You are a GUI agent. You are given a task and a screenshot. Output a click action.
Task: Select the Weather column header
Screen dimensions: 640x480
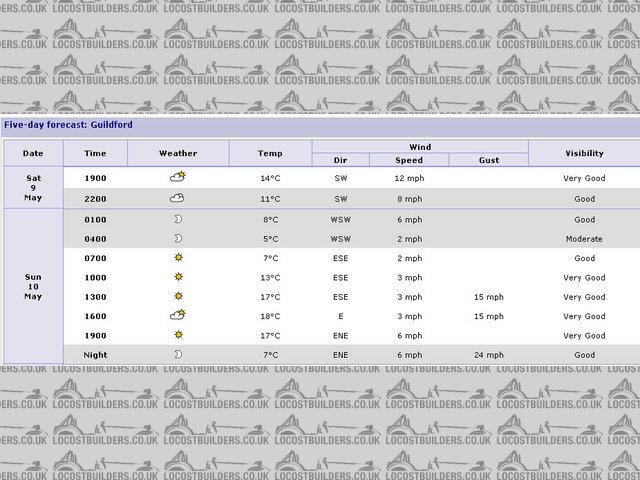178,153
